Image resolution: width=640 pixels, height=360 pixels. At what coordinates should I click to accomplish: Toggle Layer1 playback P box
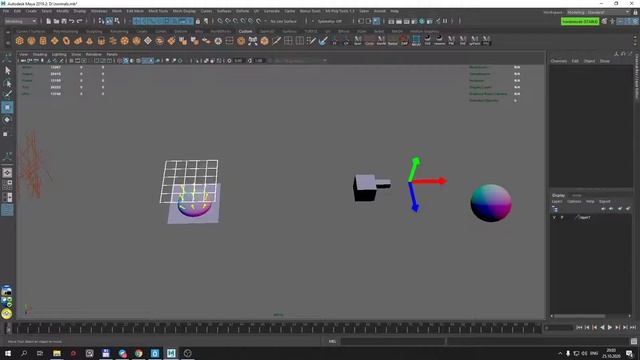coord(562,218)
